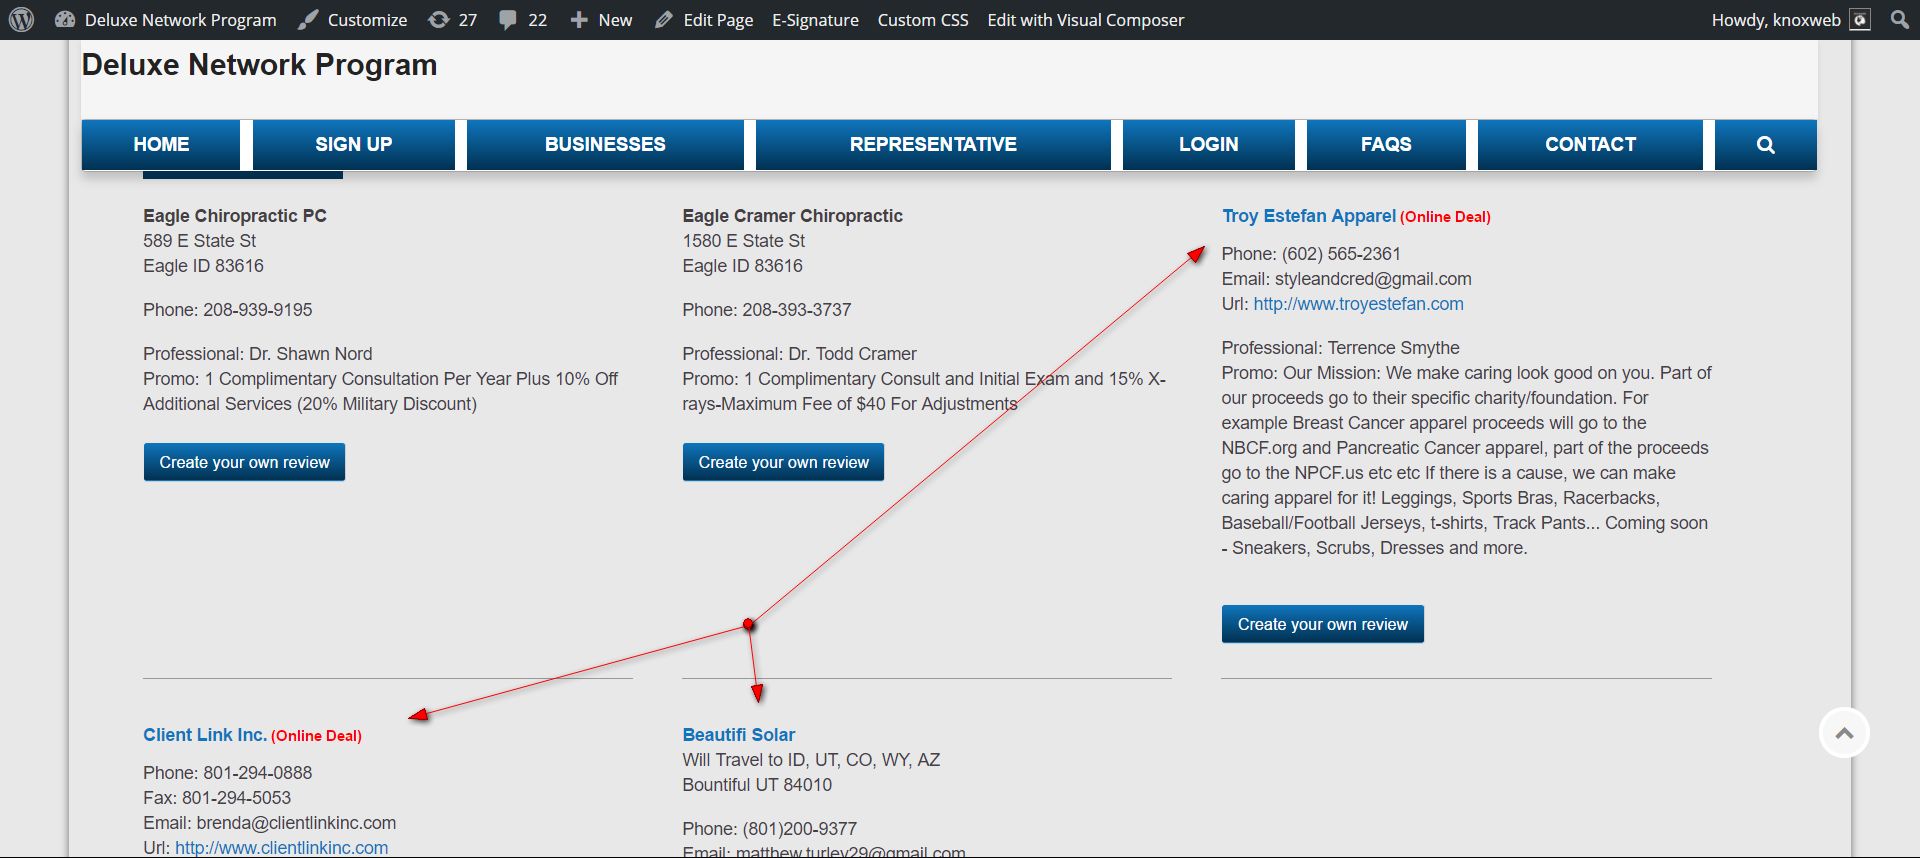Open the admin bar search magnifier
1920x858 pixels.
pyautogui.click(x=1900, y=20)
